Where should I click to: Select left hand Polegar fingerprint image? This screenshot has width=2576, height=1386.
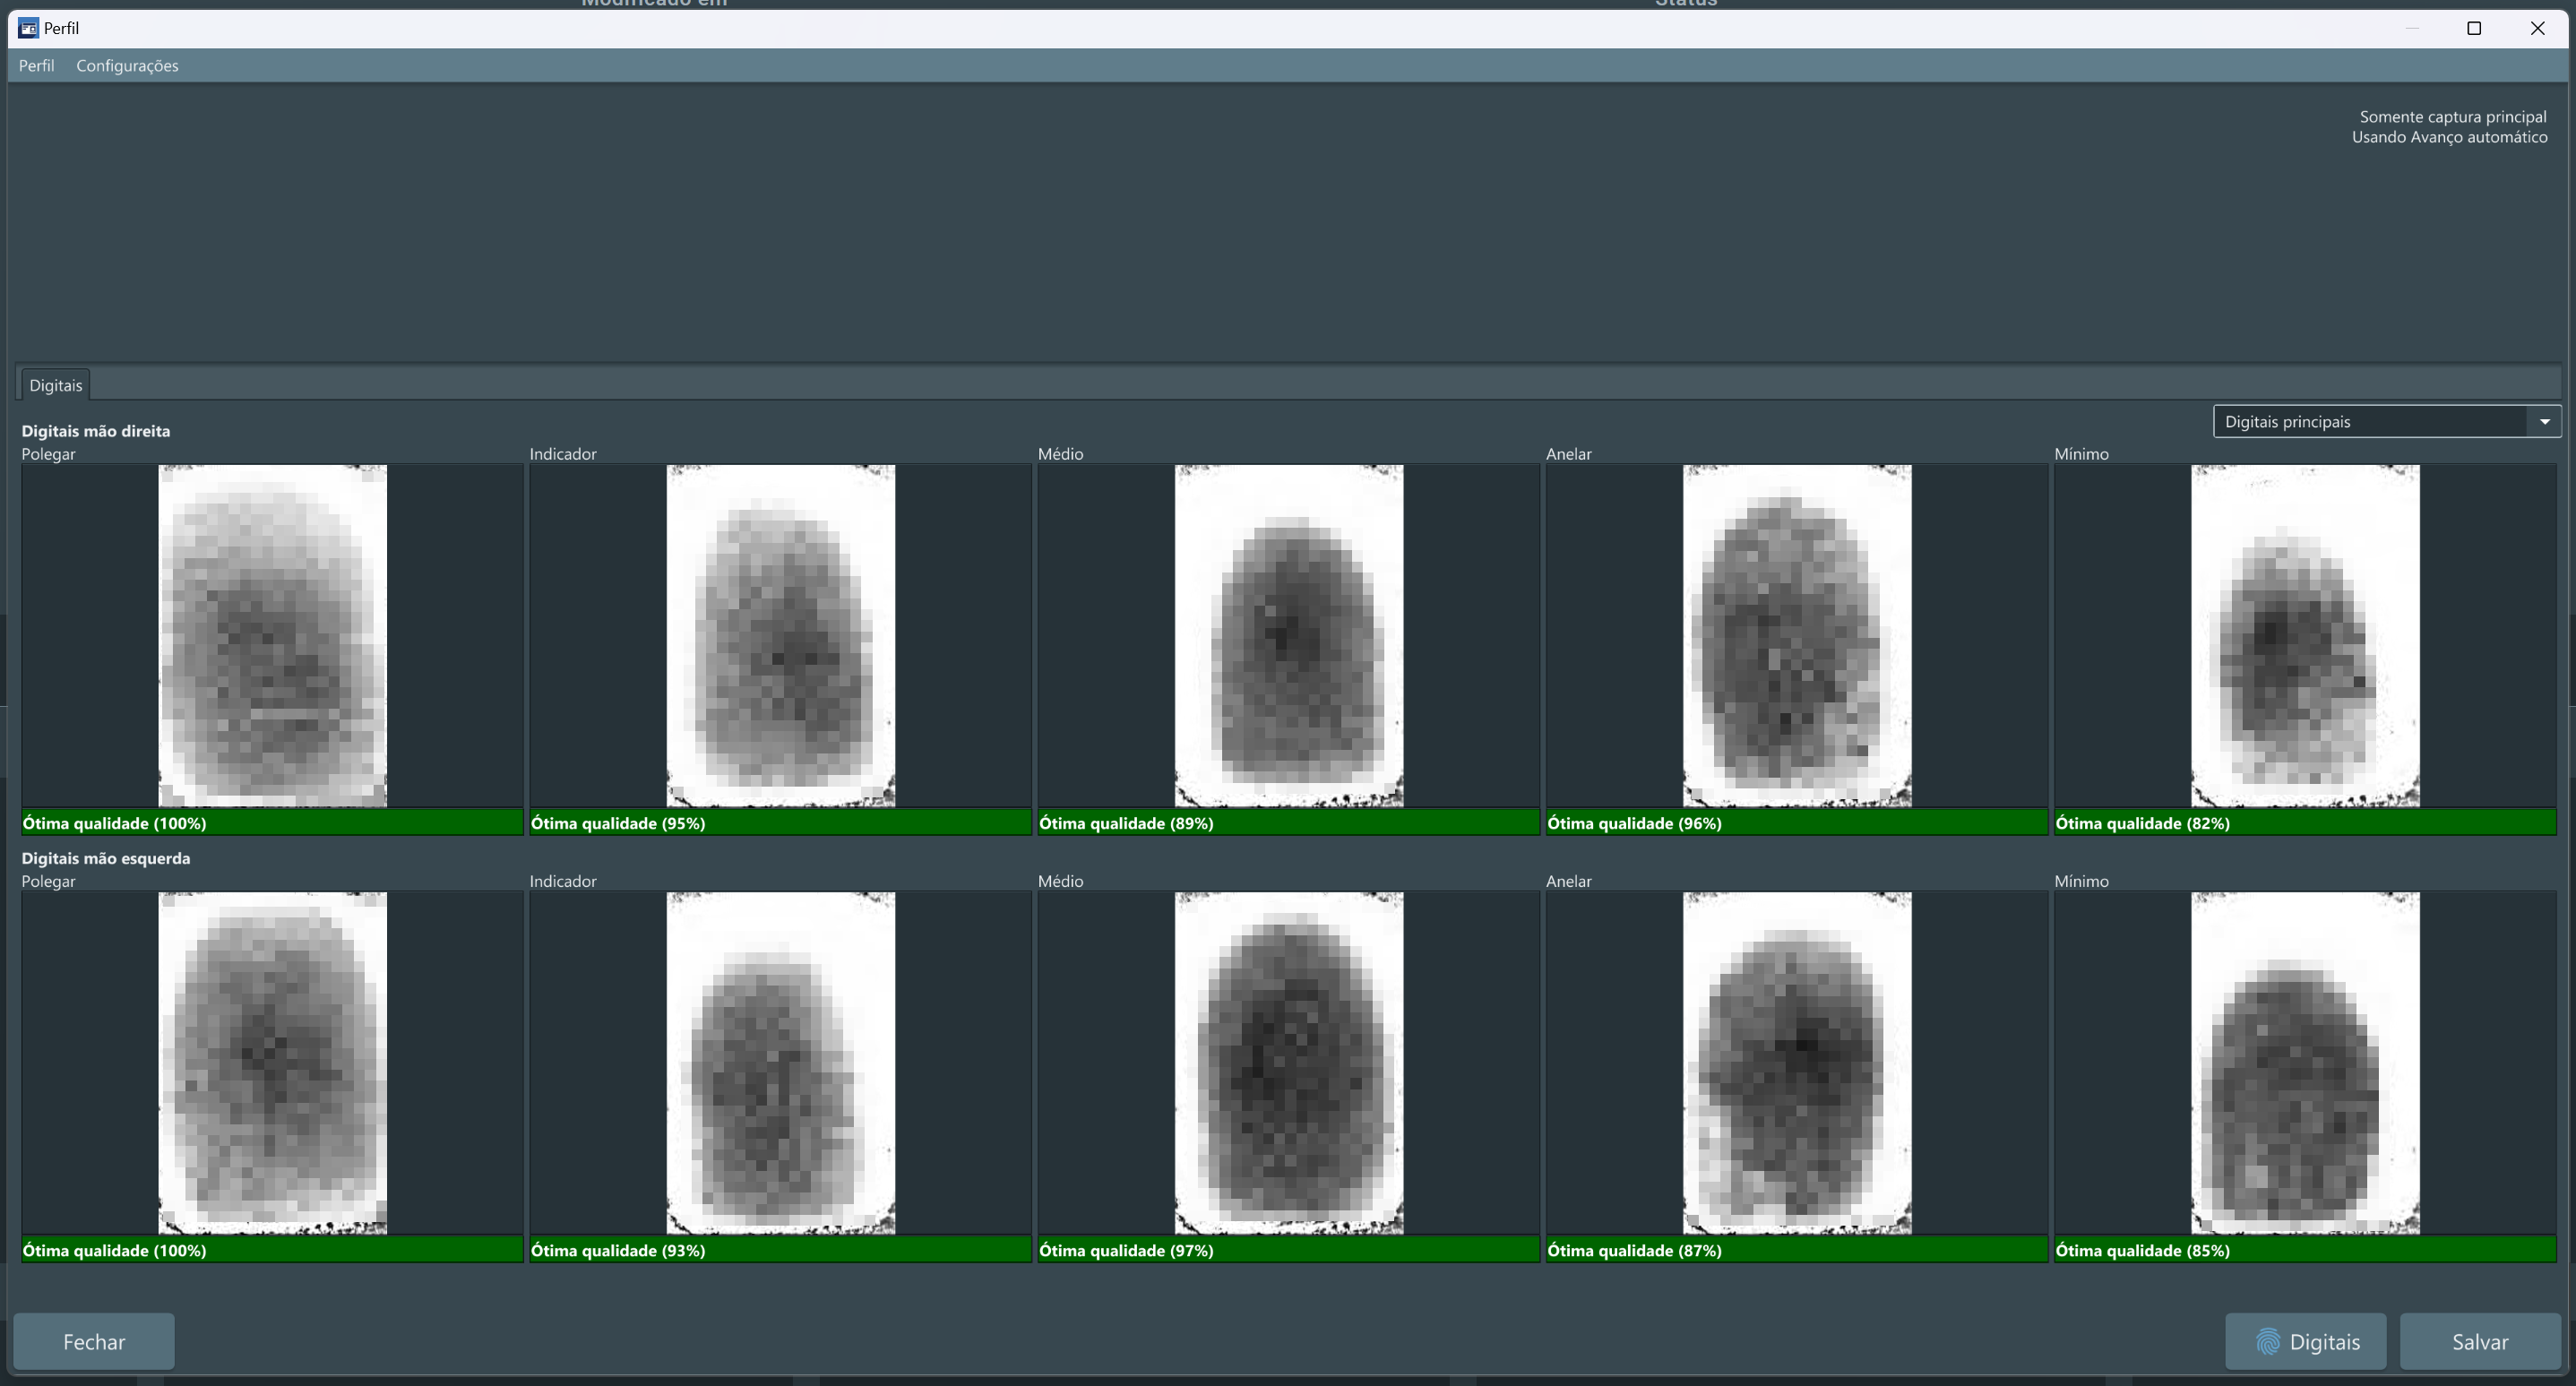click(272, 1063)
